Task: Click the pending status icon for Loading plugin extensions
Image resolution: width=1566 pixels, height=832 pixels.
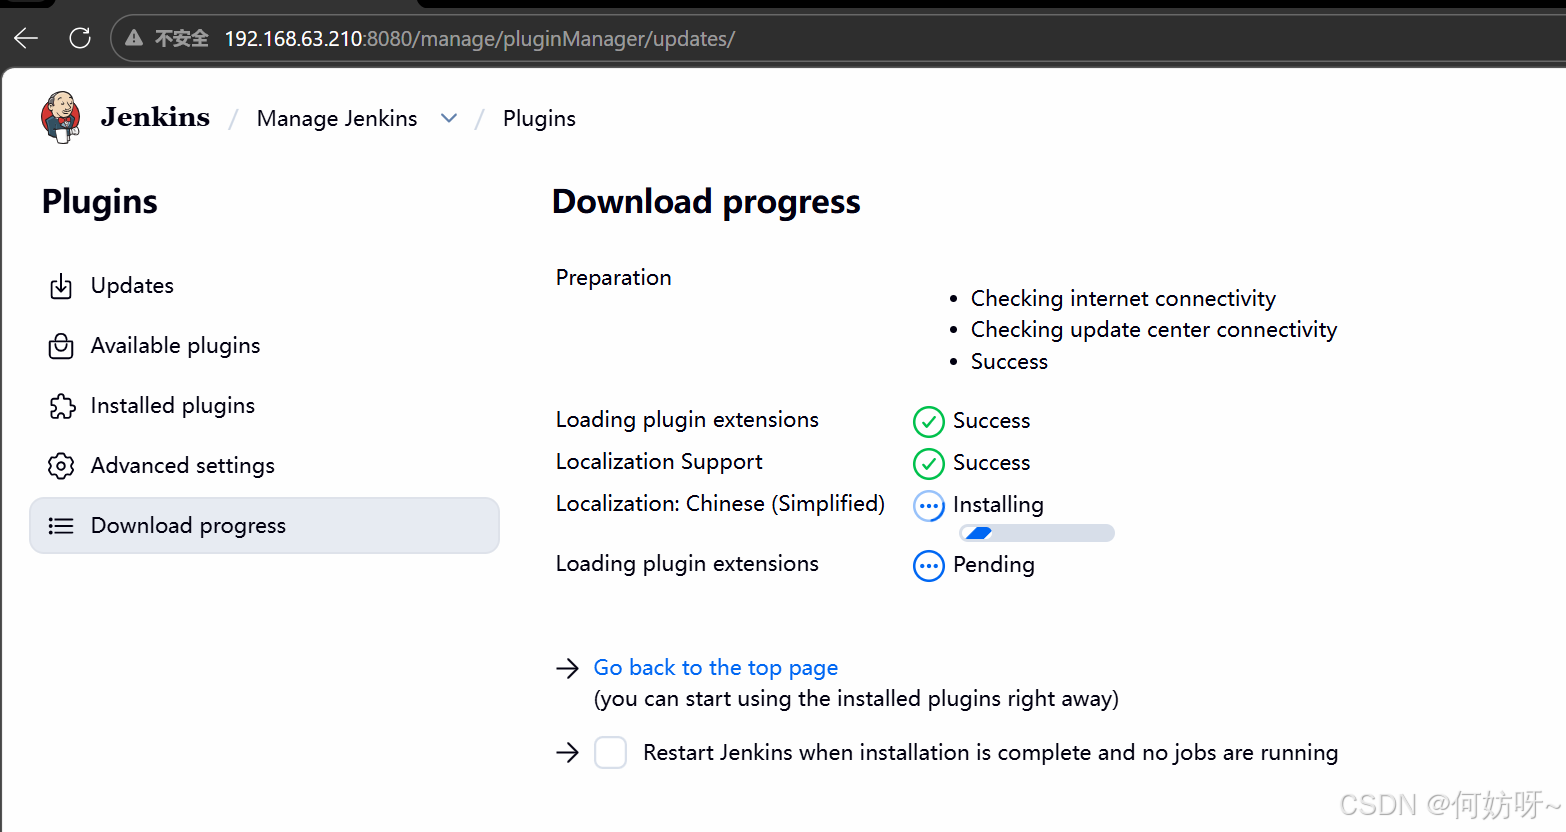Action: click(x=929, y=566)
